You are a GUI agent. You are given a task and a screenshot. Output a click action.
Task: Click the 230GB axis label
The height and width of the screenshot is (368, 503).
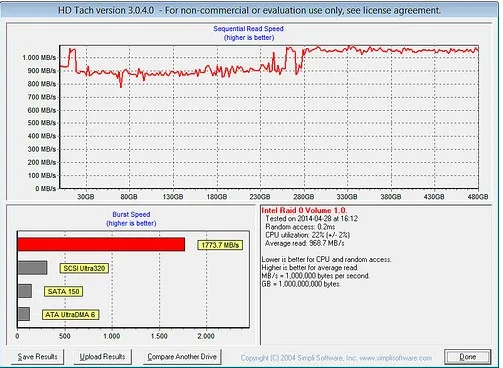(260, 197)
